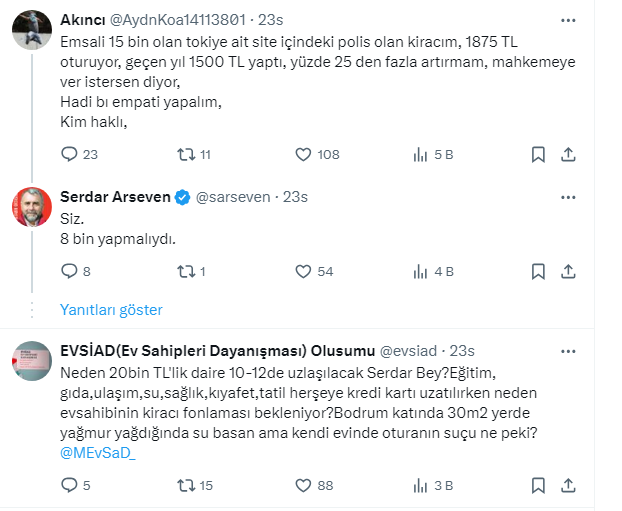
Task: Retweet the EVSİAD tweet
Action: [185, 486]
